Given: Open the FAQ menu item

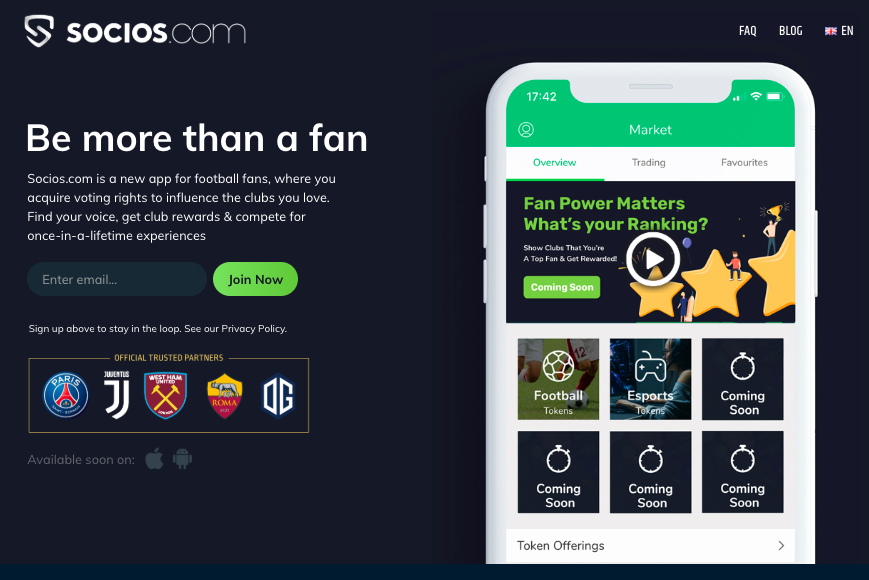Looking at the screenshot, I should pyautogui.click(x=748, y=31).
